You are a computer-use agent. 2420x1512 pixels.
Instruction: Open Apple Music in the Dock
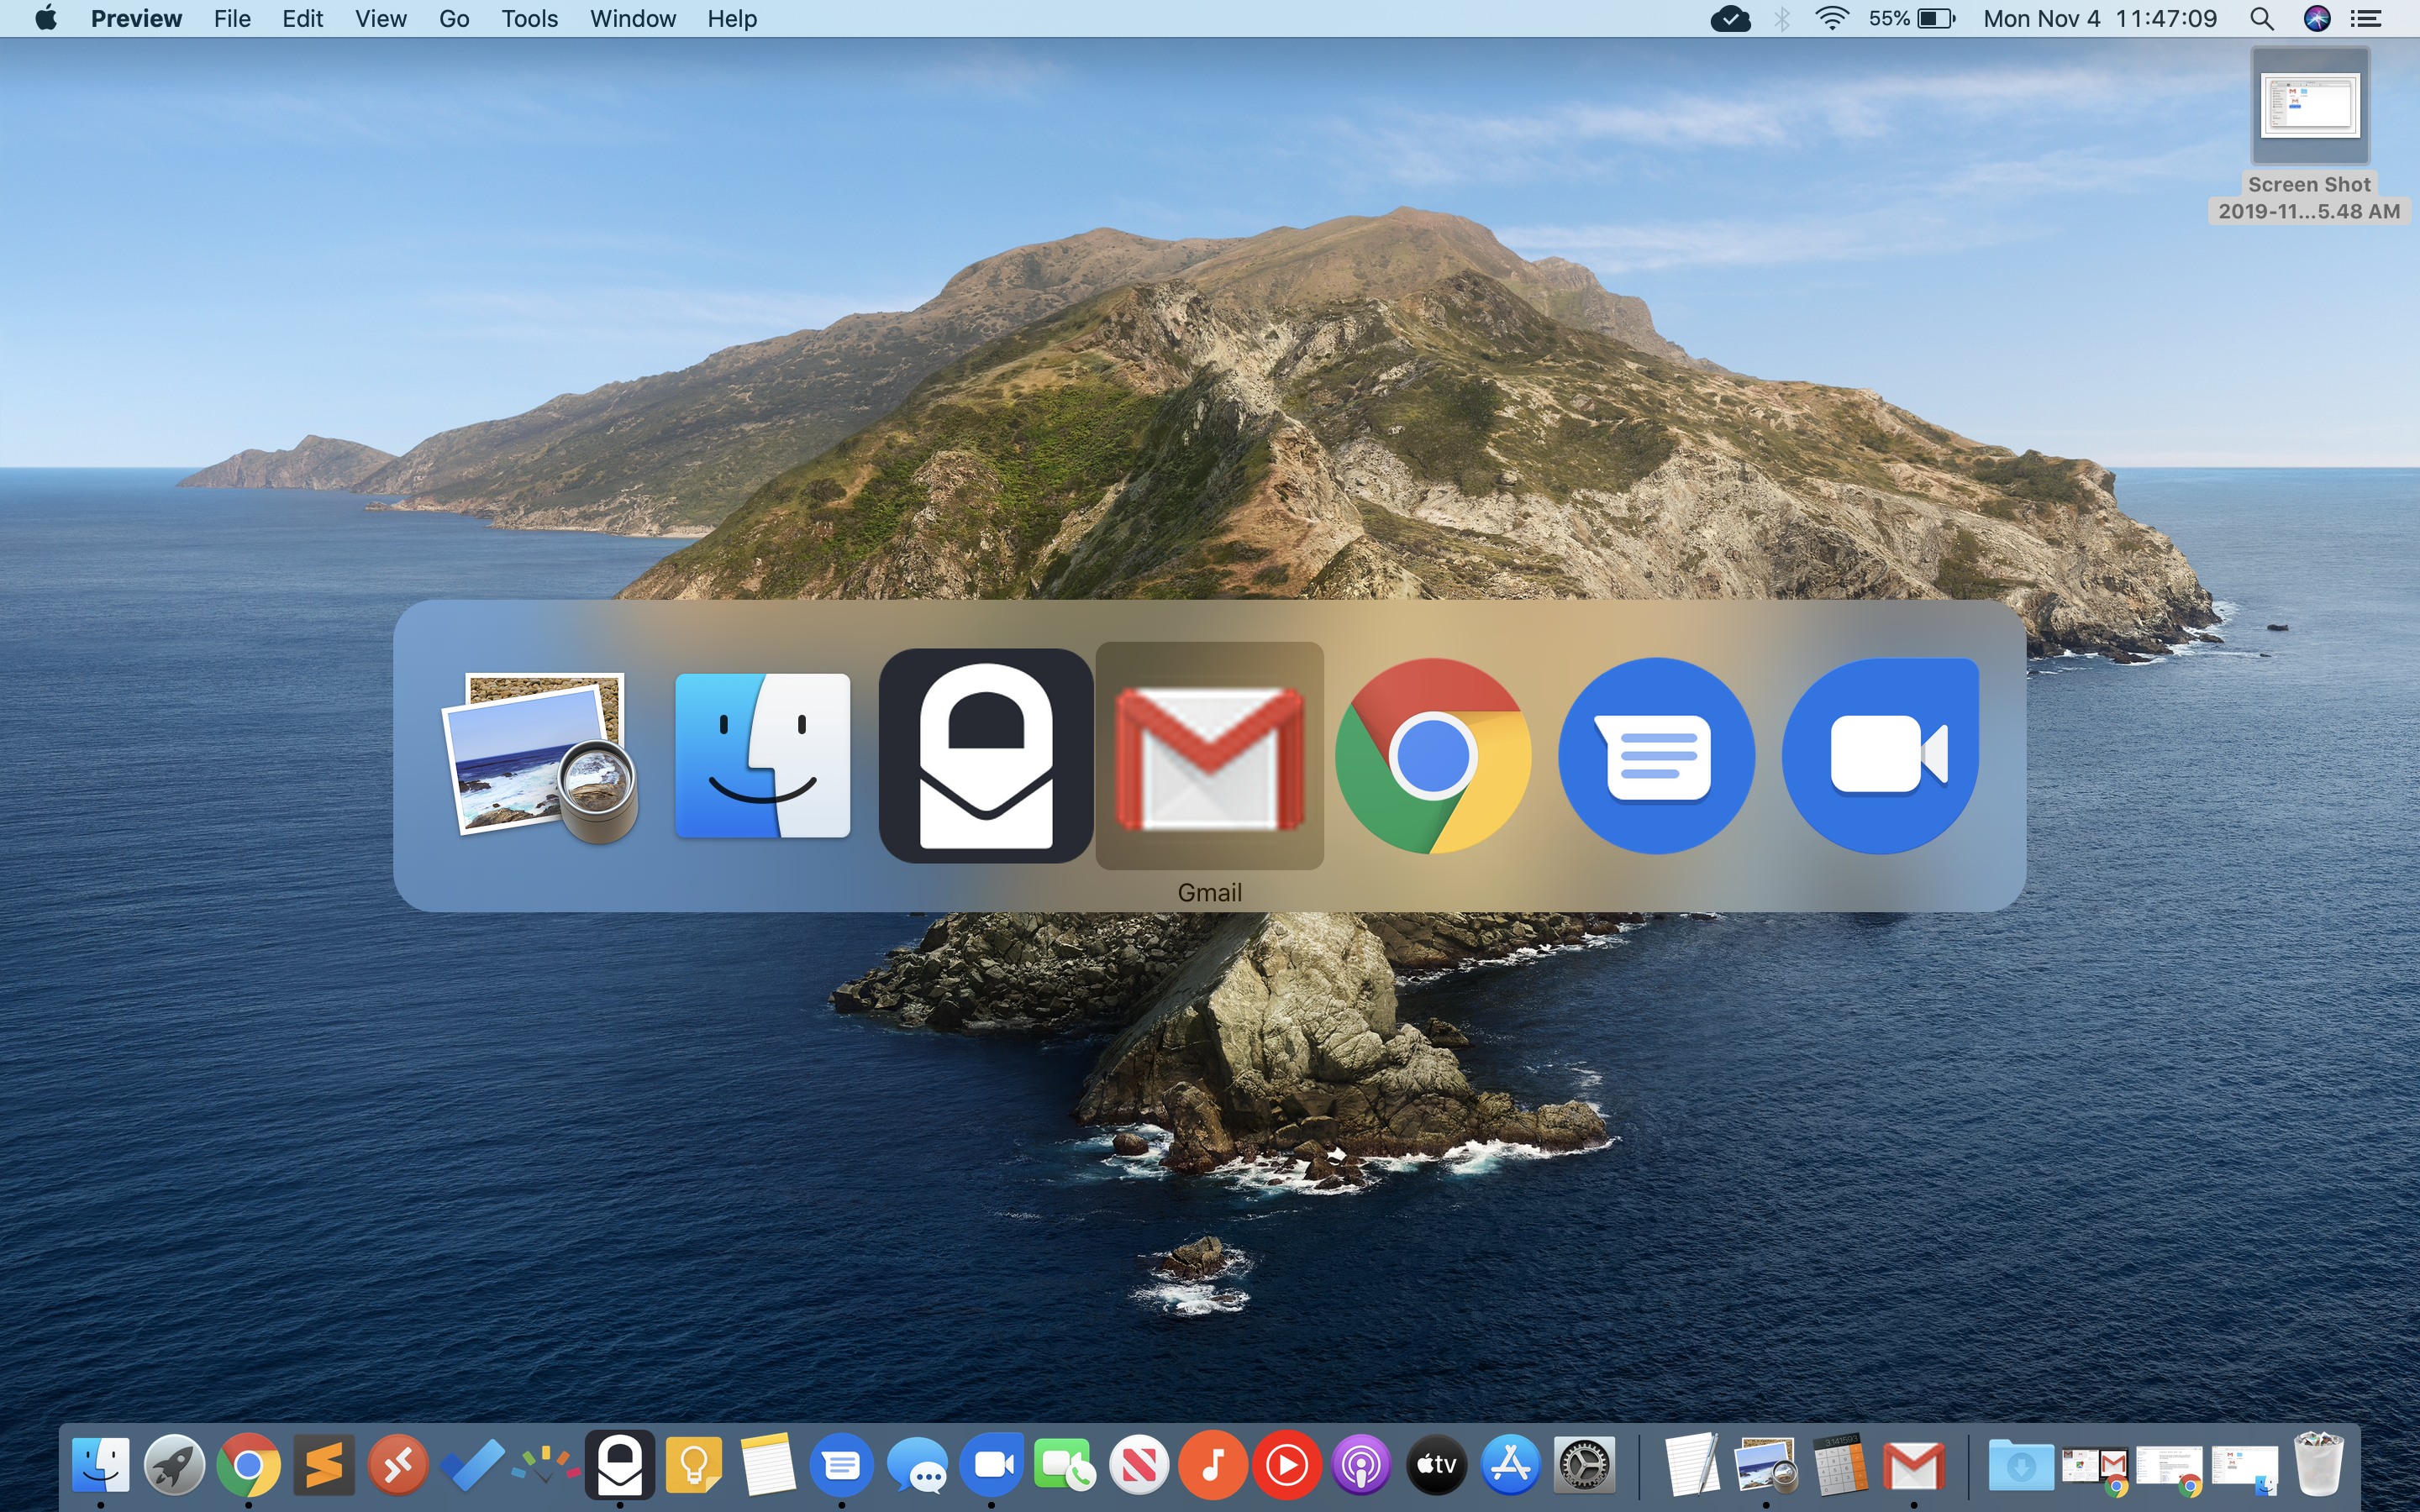coord(1213,1466)
